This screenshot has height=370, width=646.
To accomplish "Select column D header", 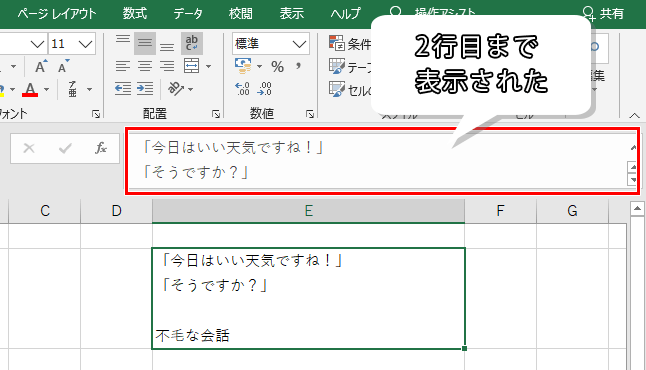I will coord(116,211).
